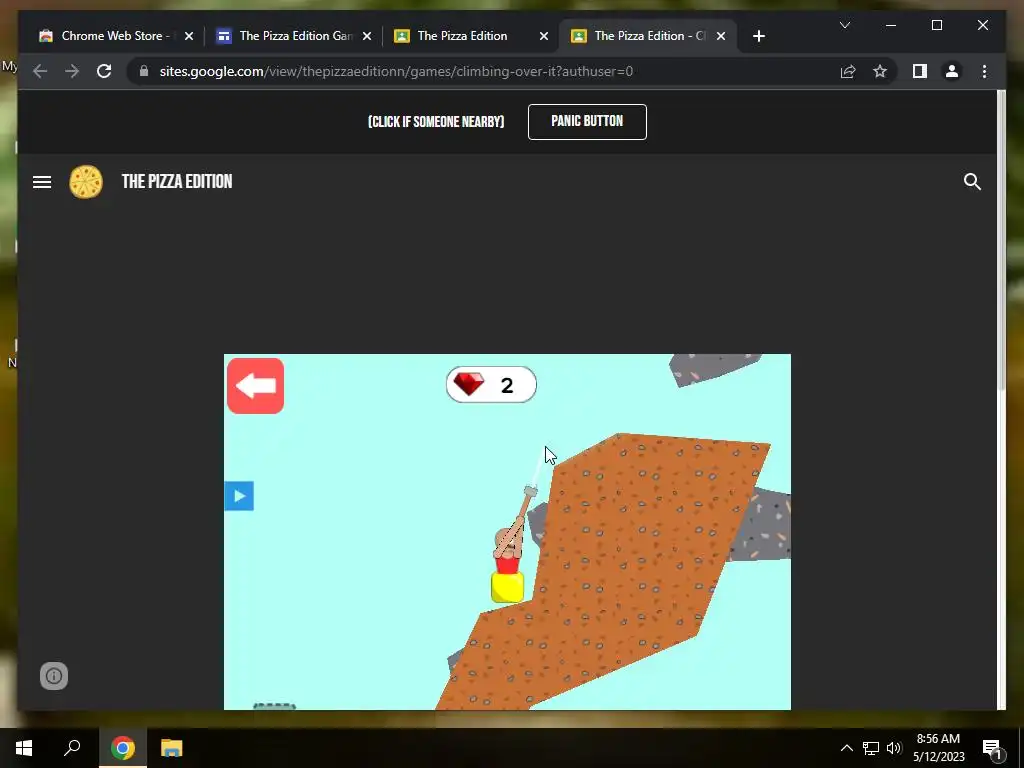The height and width of the screenshot is (768, 1024).
Task: Click the page vertical scrollbar
Action: point(1001,242)
